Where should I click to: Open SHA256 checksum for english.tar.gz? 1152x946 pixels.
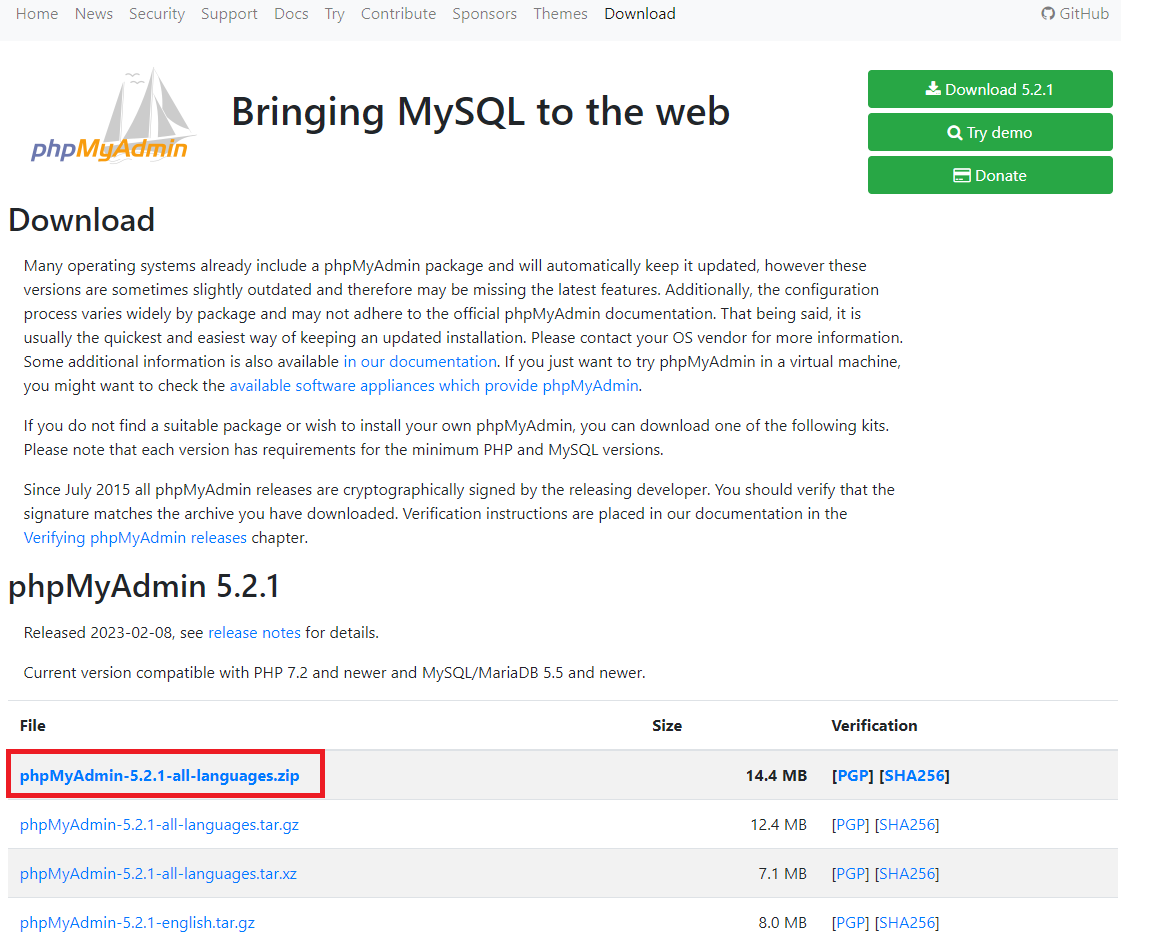coord(907,922)
